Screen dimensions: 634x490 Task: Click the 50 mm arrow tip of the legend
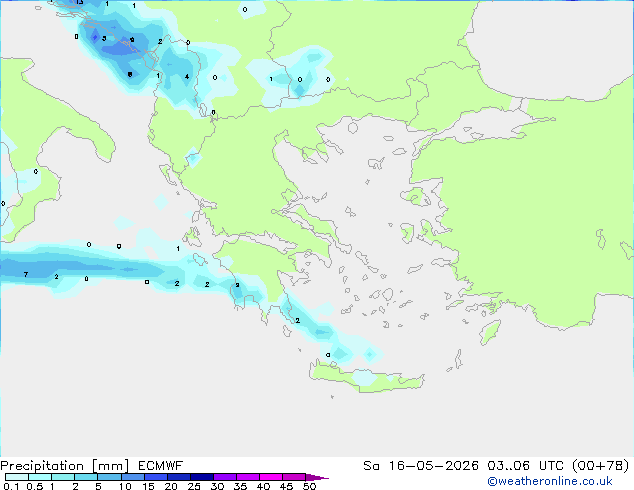point(317,477)
